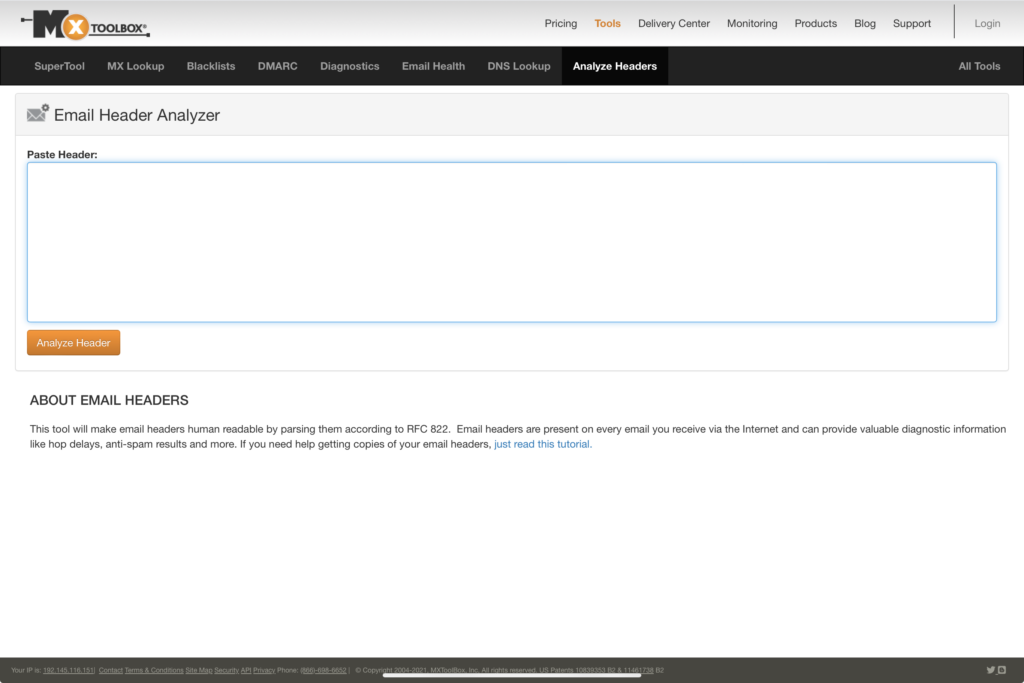The image size is (1024, 683).
Task: Go to Delivery Center
Action: tap(674, 24)
